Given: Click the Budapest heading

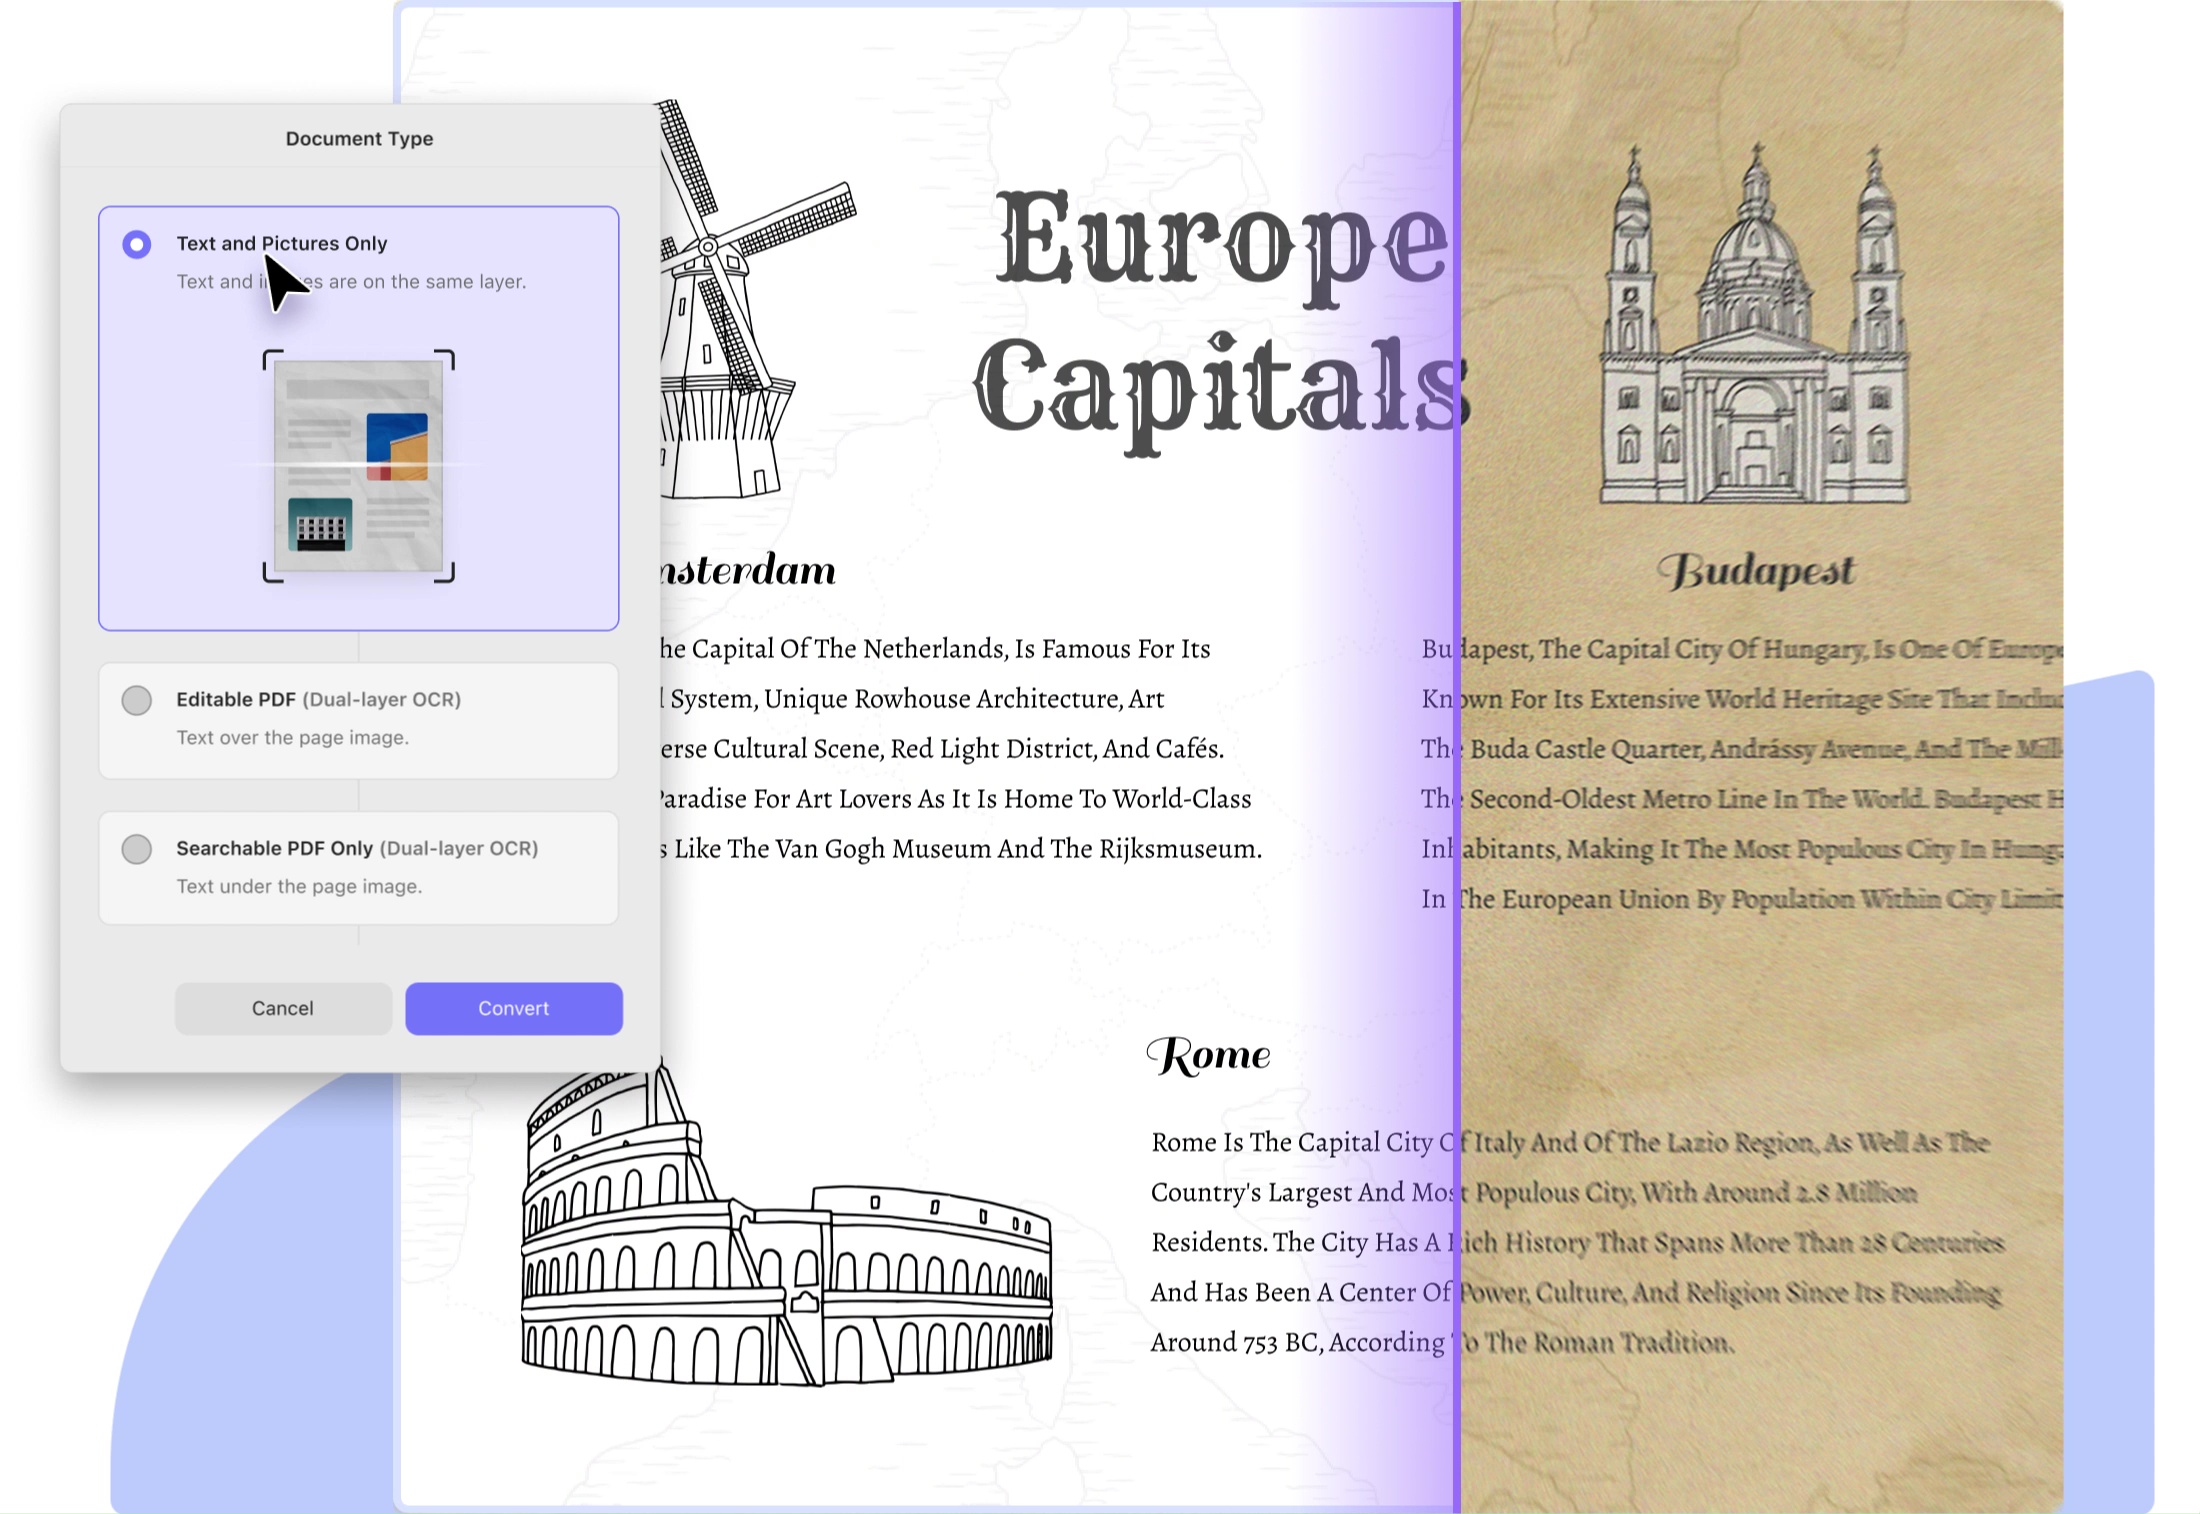Looking at the screenshot, I should tap(1755, 571).
